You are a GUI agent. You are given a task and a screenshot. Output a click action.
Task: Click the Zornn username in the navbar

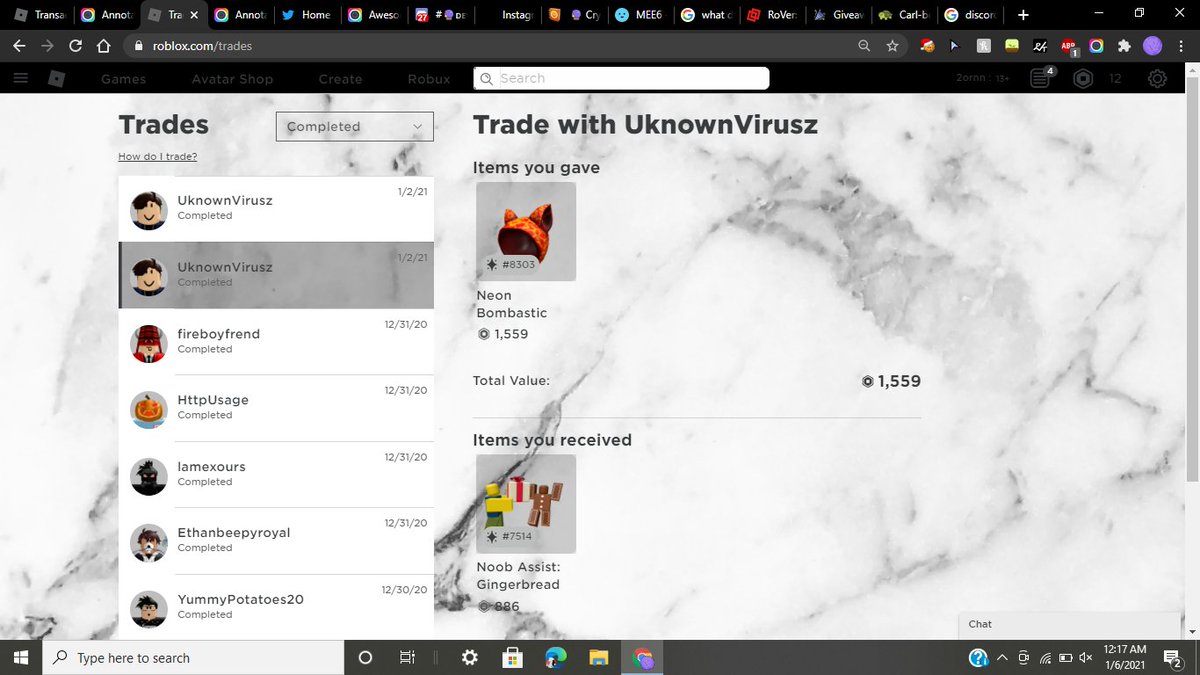click(x=974, y=79)
